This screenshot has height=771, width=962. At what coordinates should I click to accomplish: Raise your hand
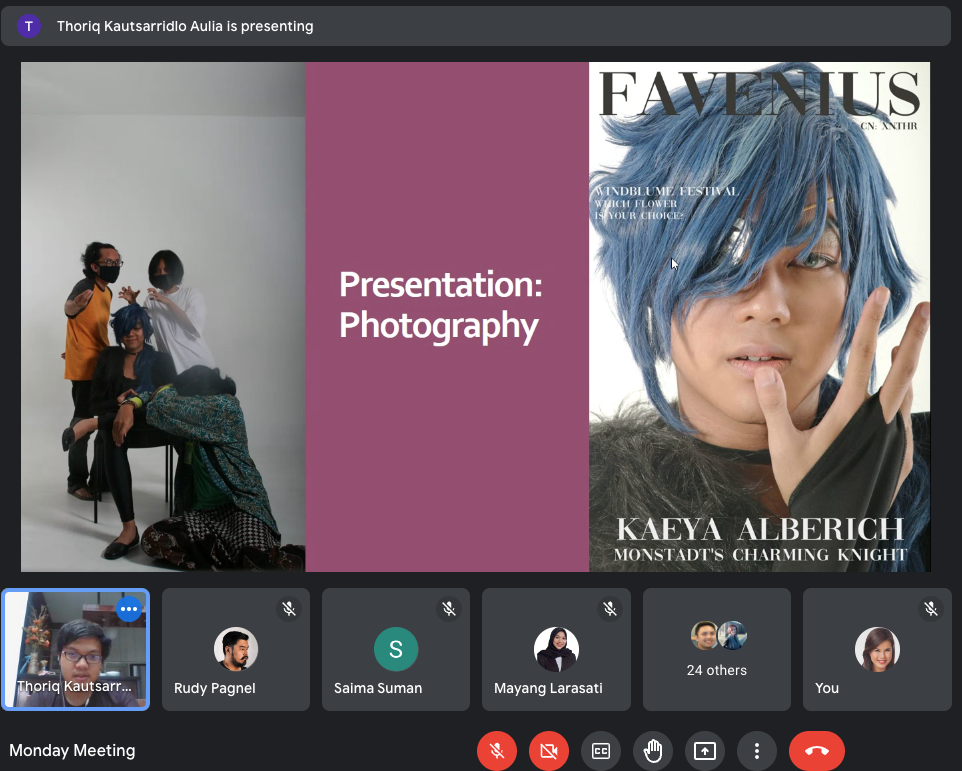[x=653, y=751]
